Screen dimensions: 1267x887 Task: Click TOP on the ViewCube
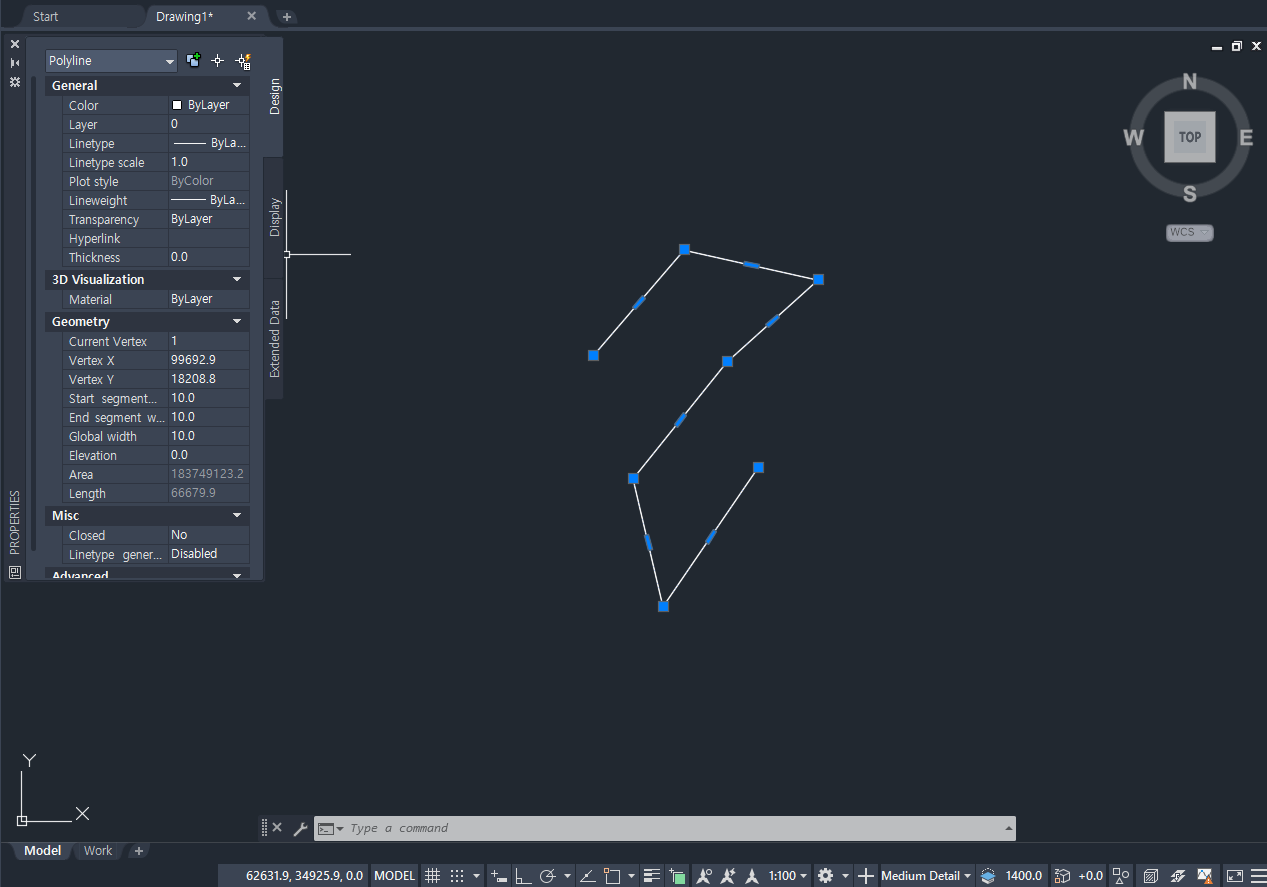(1189, 137)
